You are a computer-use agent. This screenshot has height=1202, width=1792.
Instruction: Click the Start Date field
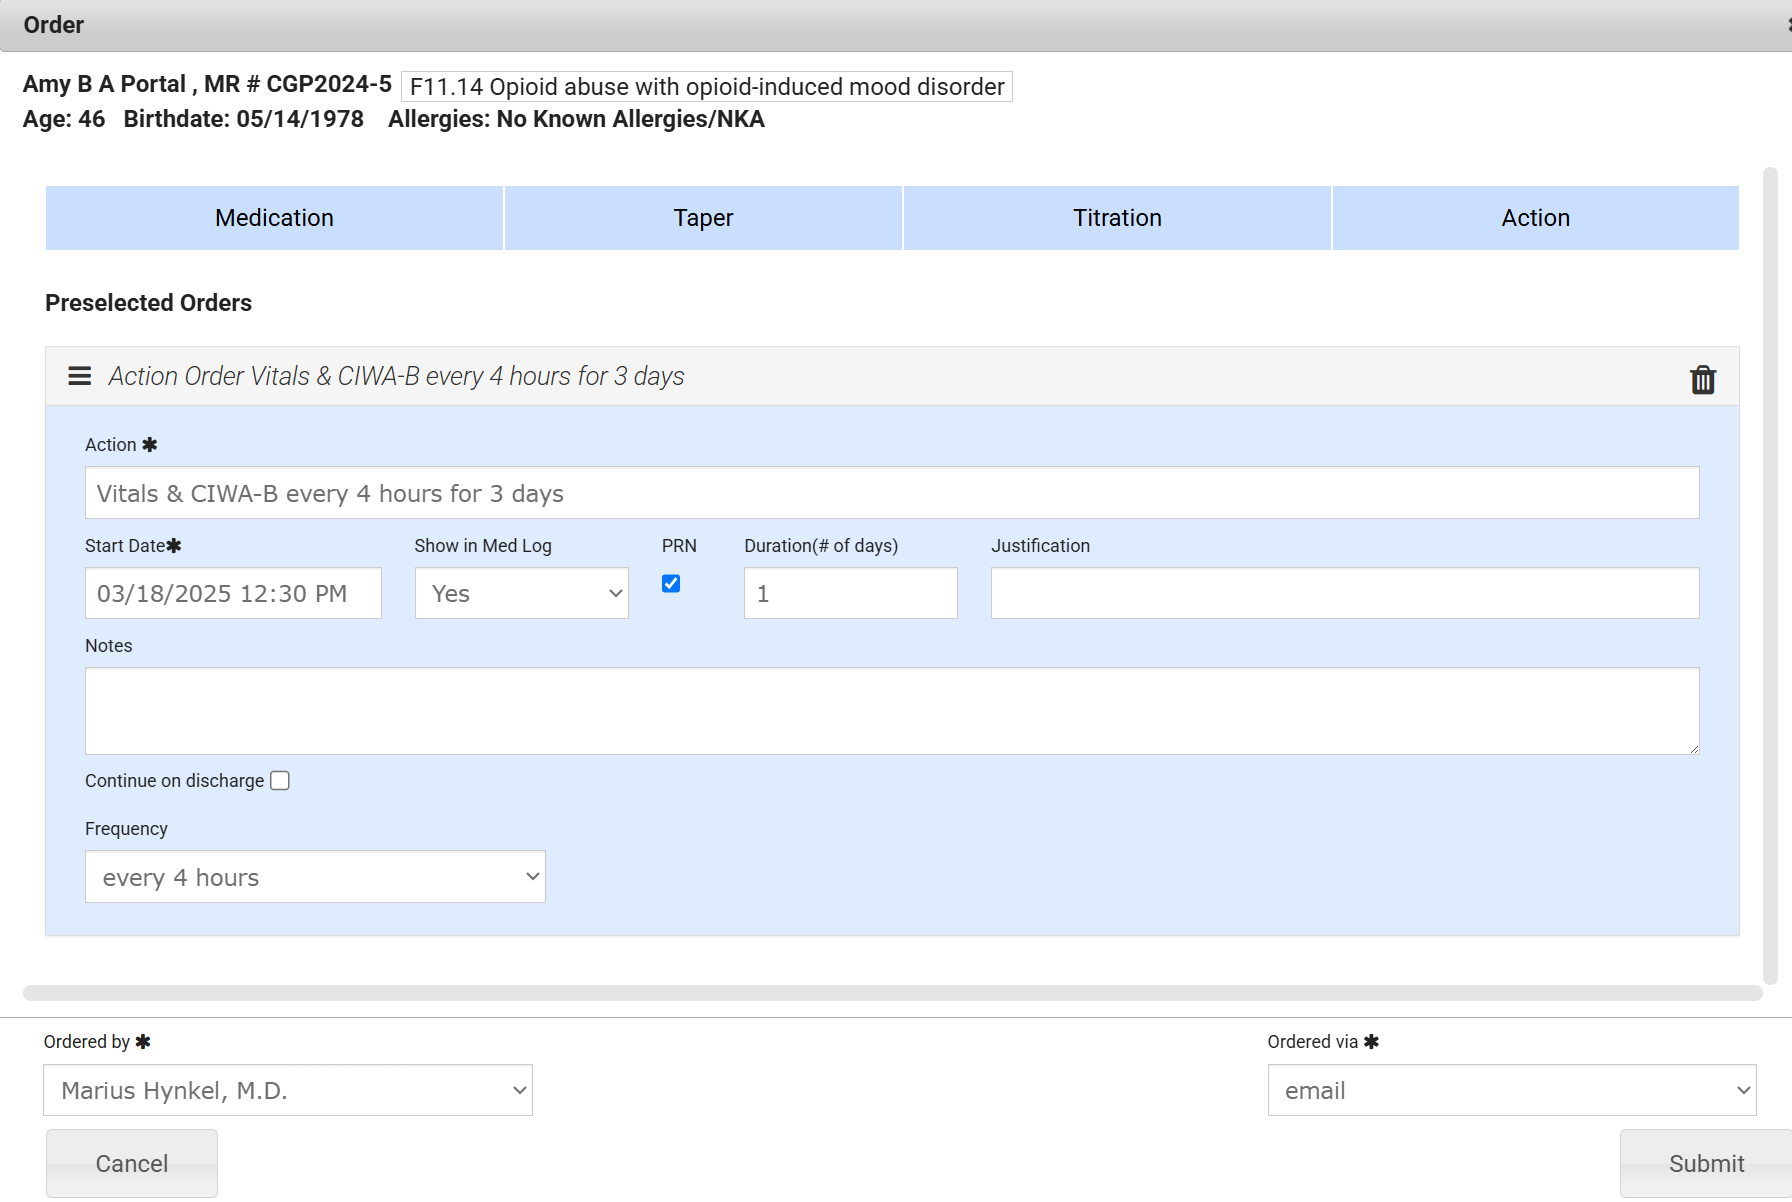click(233, 594)
